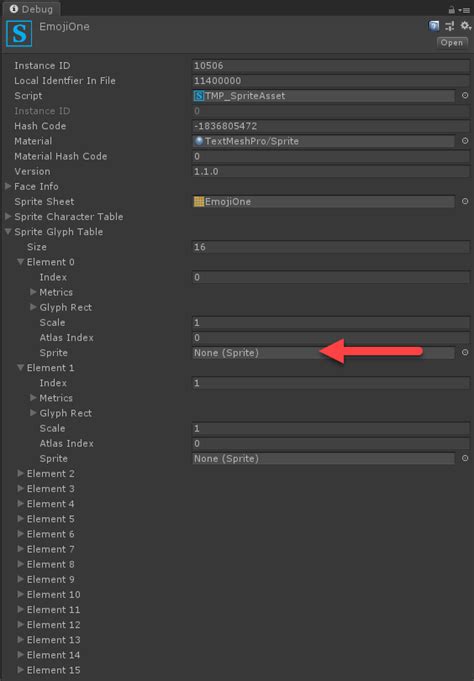This screenshot has height=681, width=474.
Task: Click the Material TextMeshPro/Sprite object field
Action: click(x=324, y=141)
